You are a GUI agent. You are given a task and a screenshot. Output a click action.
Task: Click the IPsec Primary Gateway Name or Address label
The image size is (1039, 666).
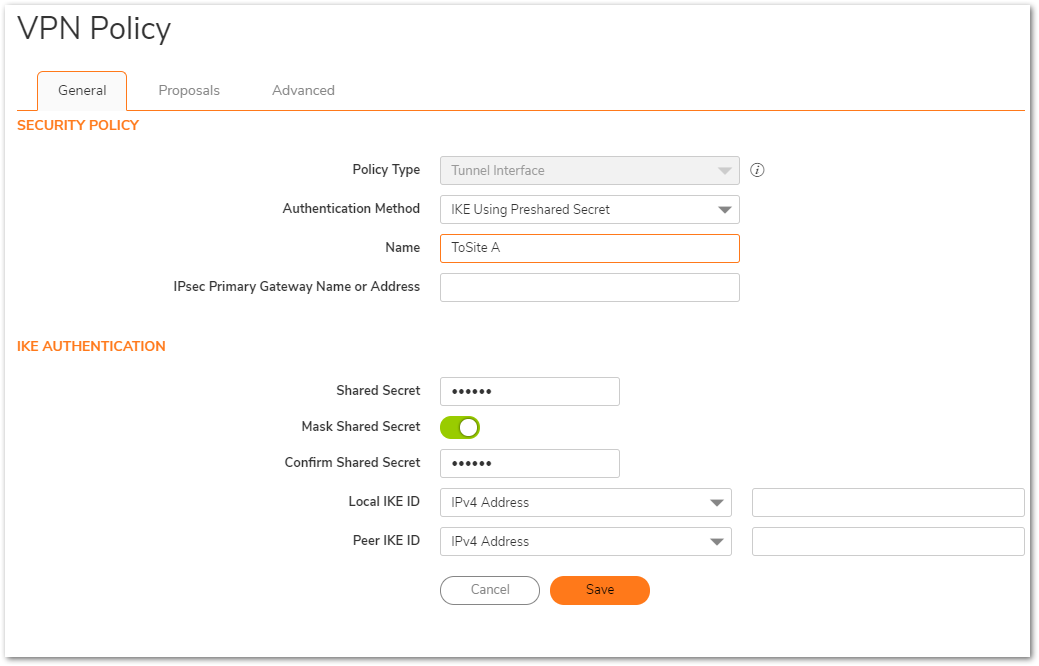pos(296,287)
